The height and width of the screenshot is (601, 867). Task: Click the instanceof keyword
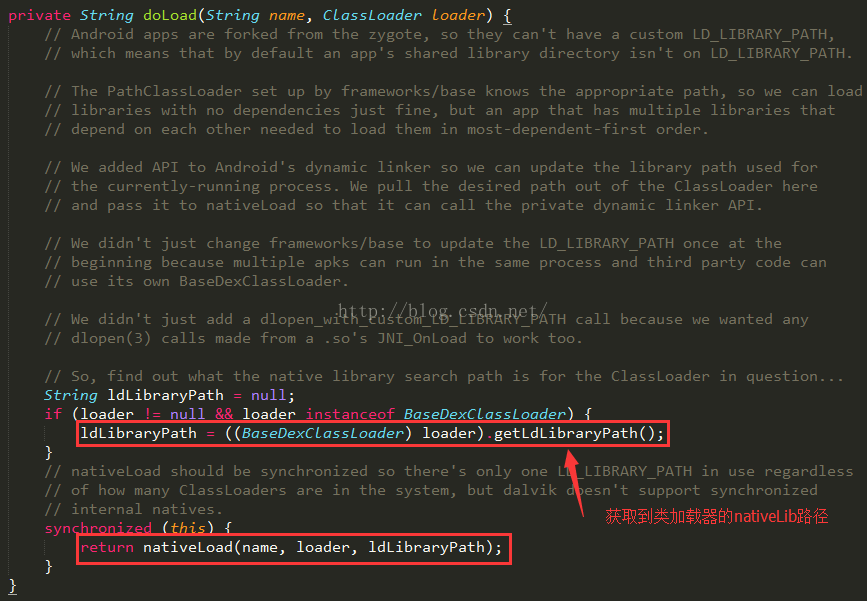pyautogui.click(x=350, y=414)
